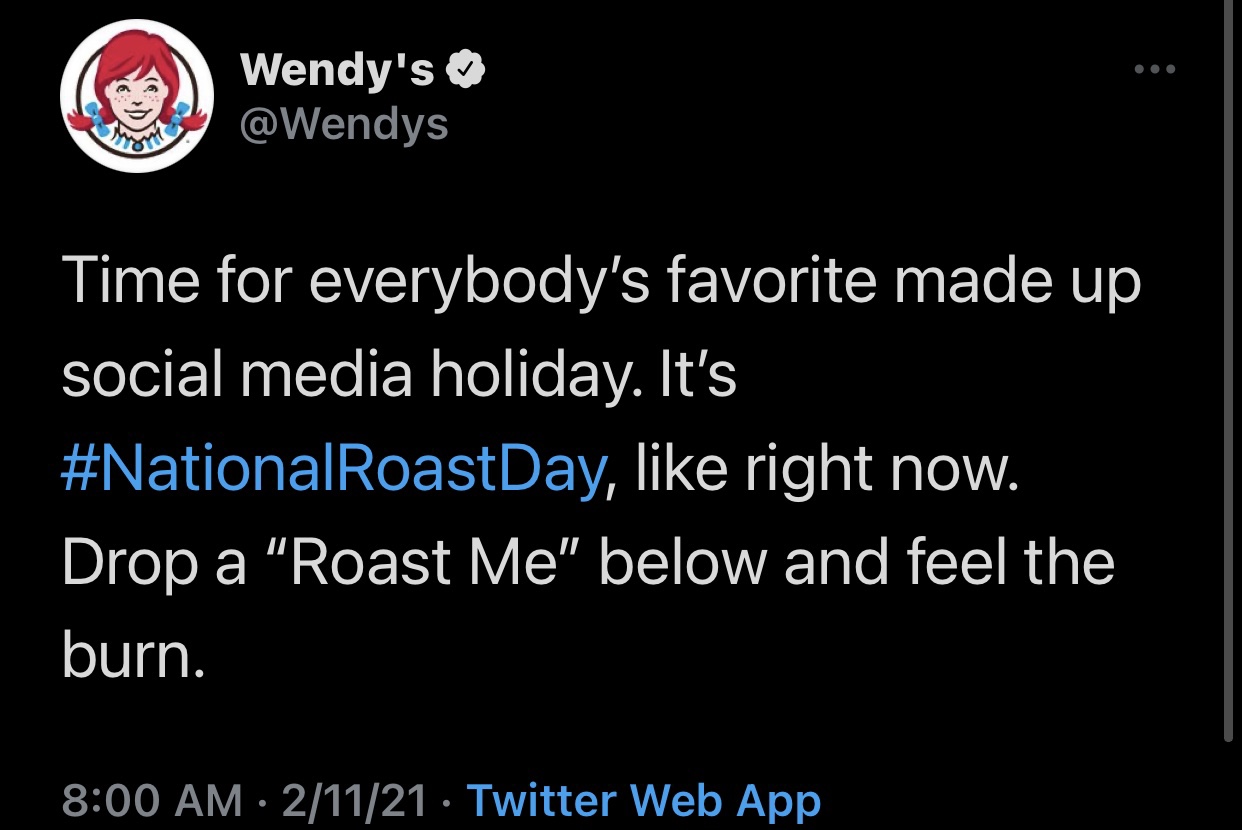Open the @Wendys handle link

[x=344, y=124]
